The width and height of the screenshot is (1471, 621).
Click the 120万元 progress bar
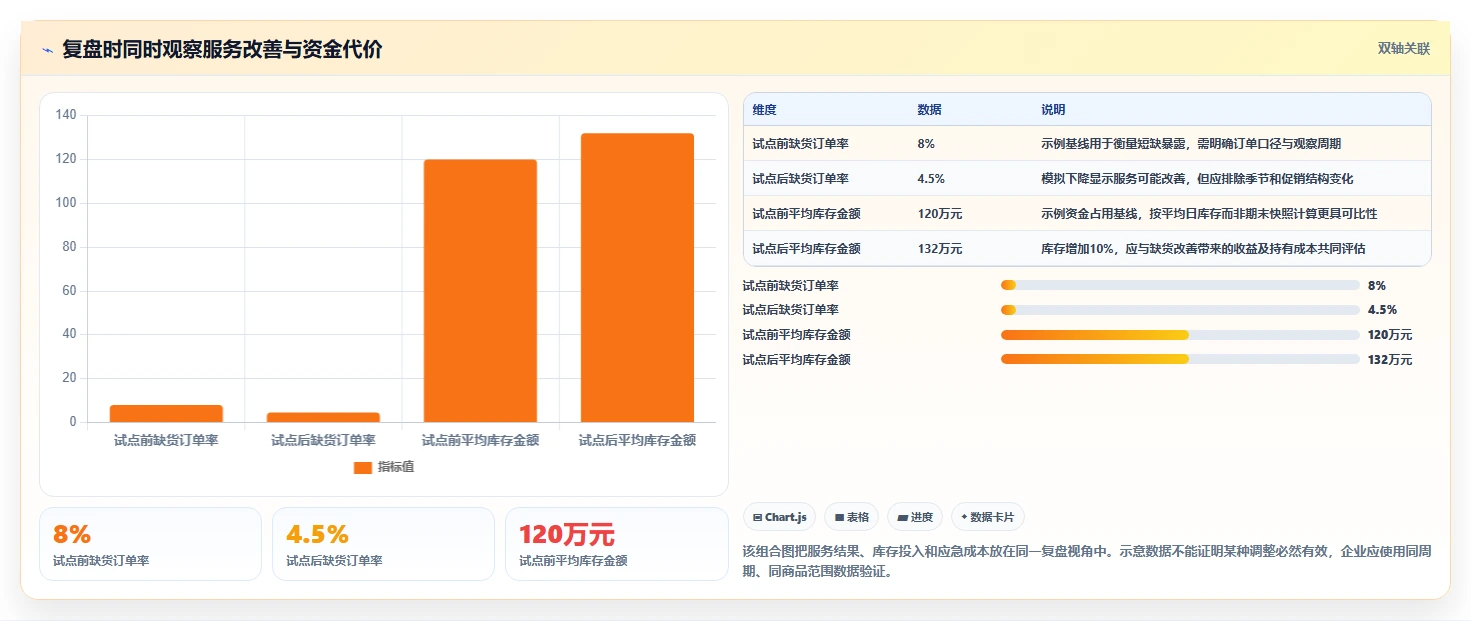(x=1180, y=335)
